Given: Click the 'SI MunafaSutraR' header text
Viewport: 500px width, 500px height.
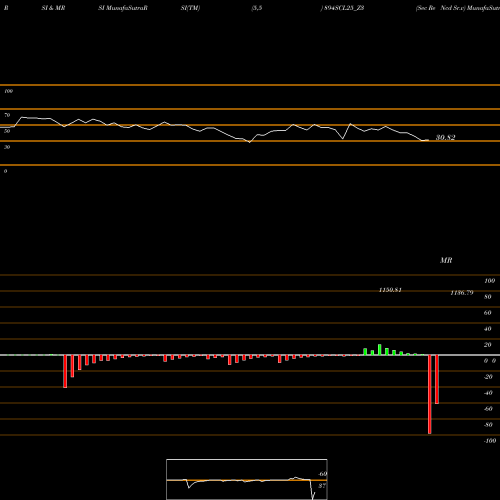Looking at the screenshot, I should [123, 8].
